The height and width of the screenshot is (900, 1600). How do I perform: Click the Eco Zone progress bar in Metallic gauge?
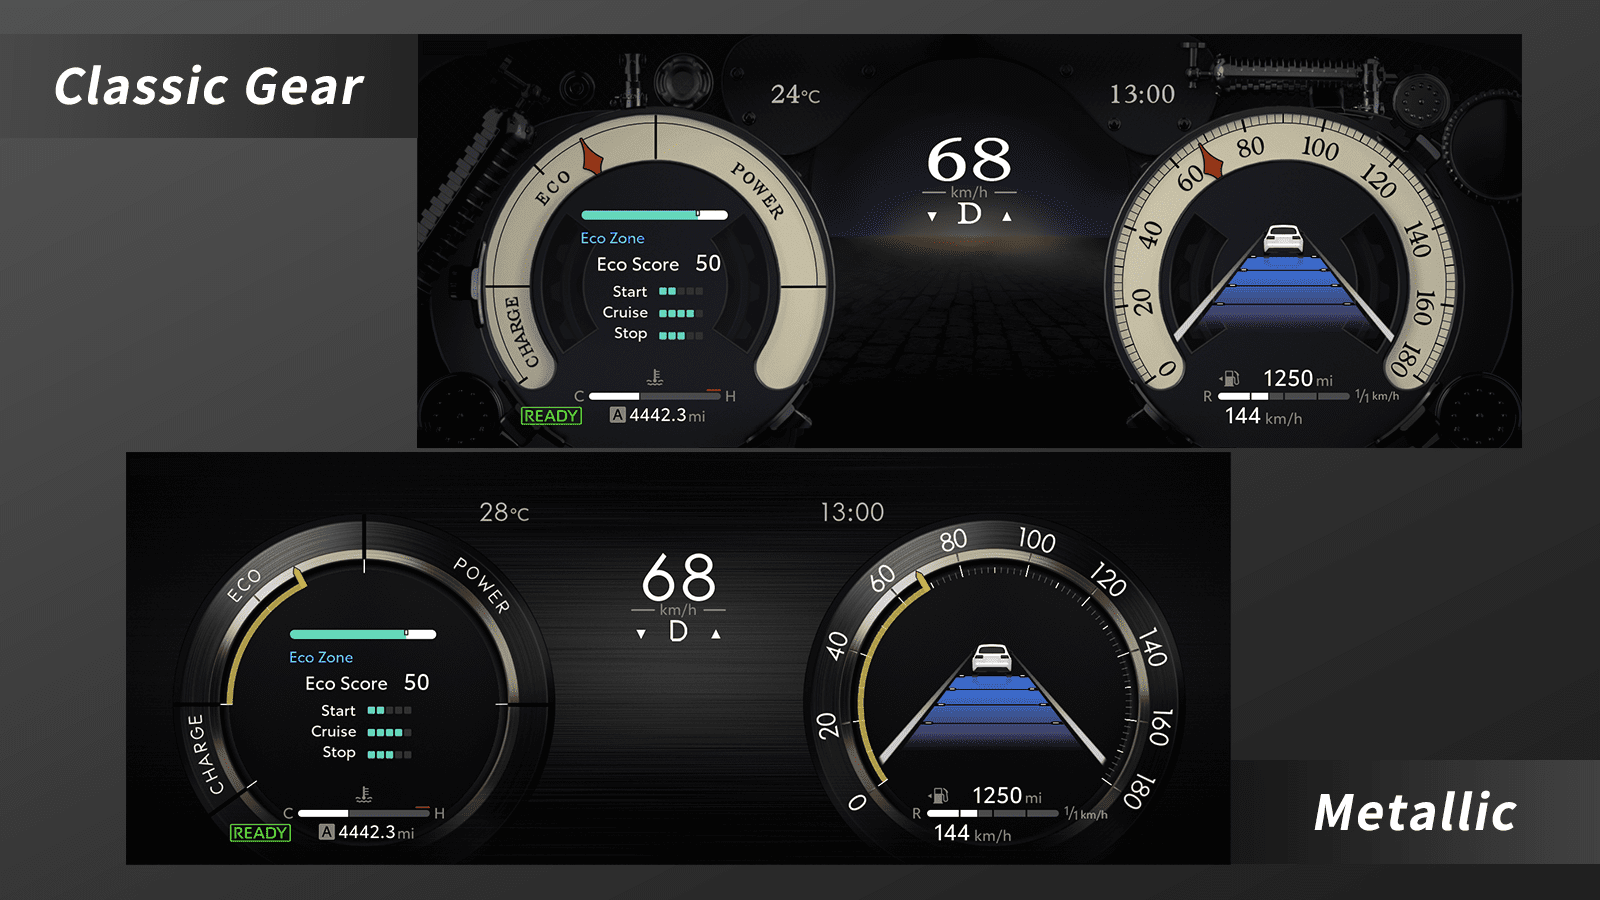(x=363, y=634)
